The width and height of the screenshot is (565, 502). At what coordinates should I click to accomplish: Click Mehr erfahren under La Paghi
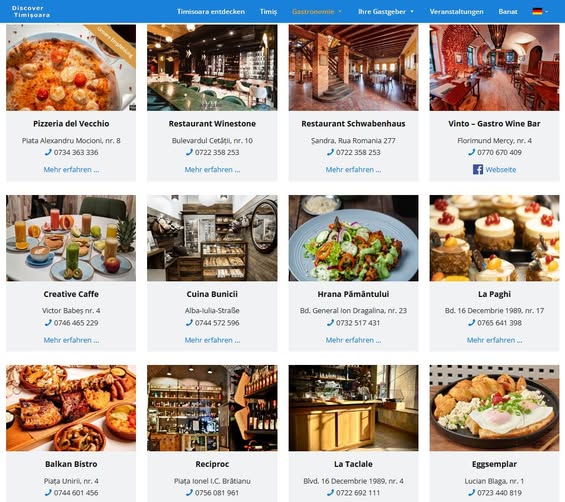click(494, 340)
